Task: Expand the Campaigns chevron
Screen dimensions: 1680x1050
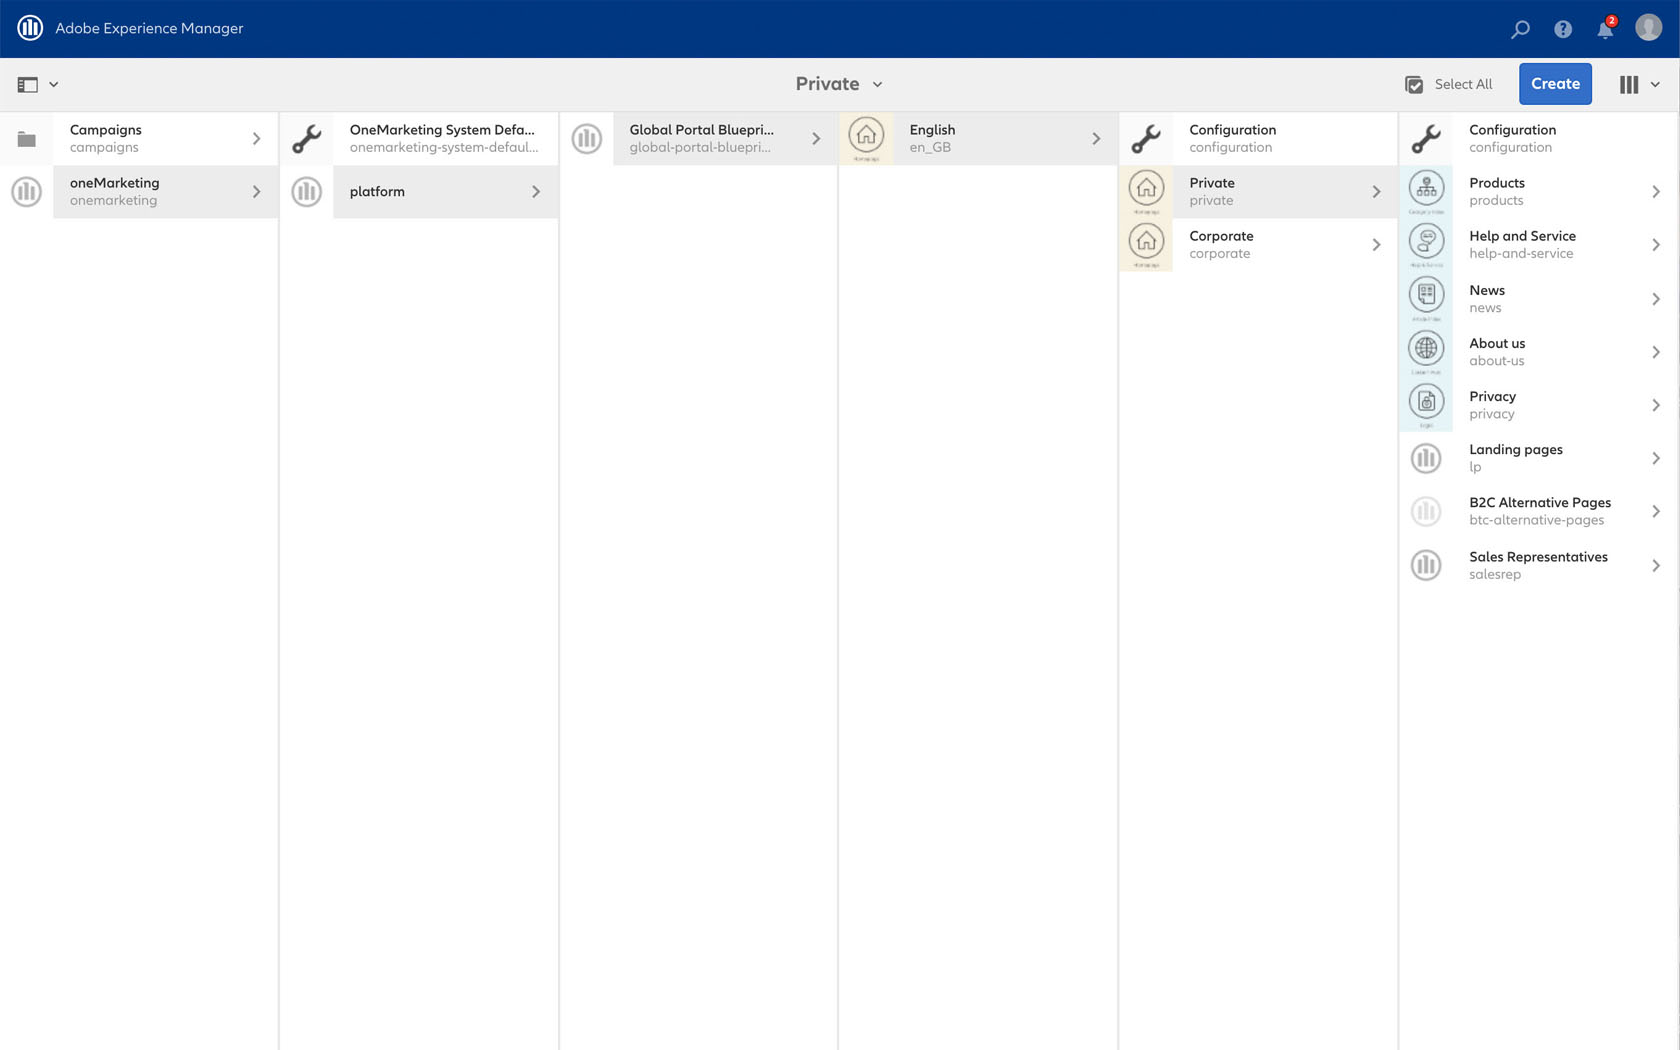Action: point(256,139)
